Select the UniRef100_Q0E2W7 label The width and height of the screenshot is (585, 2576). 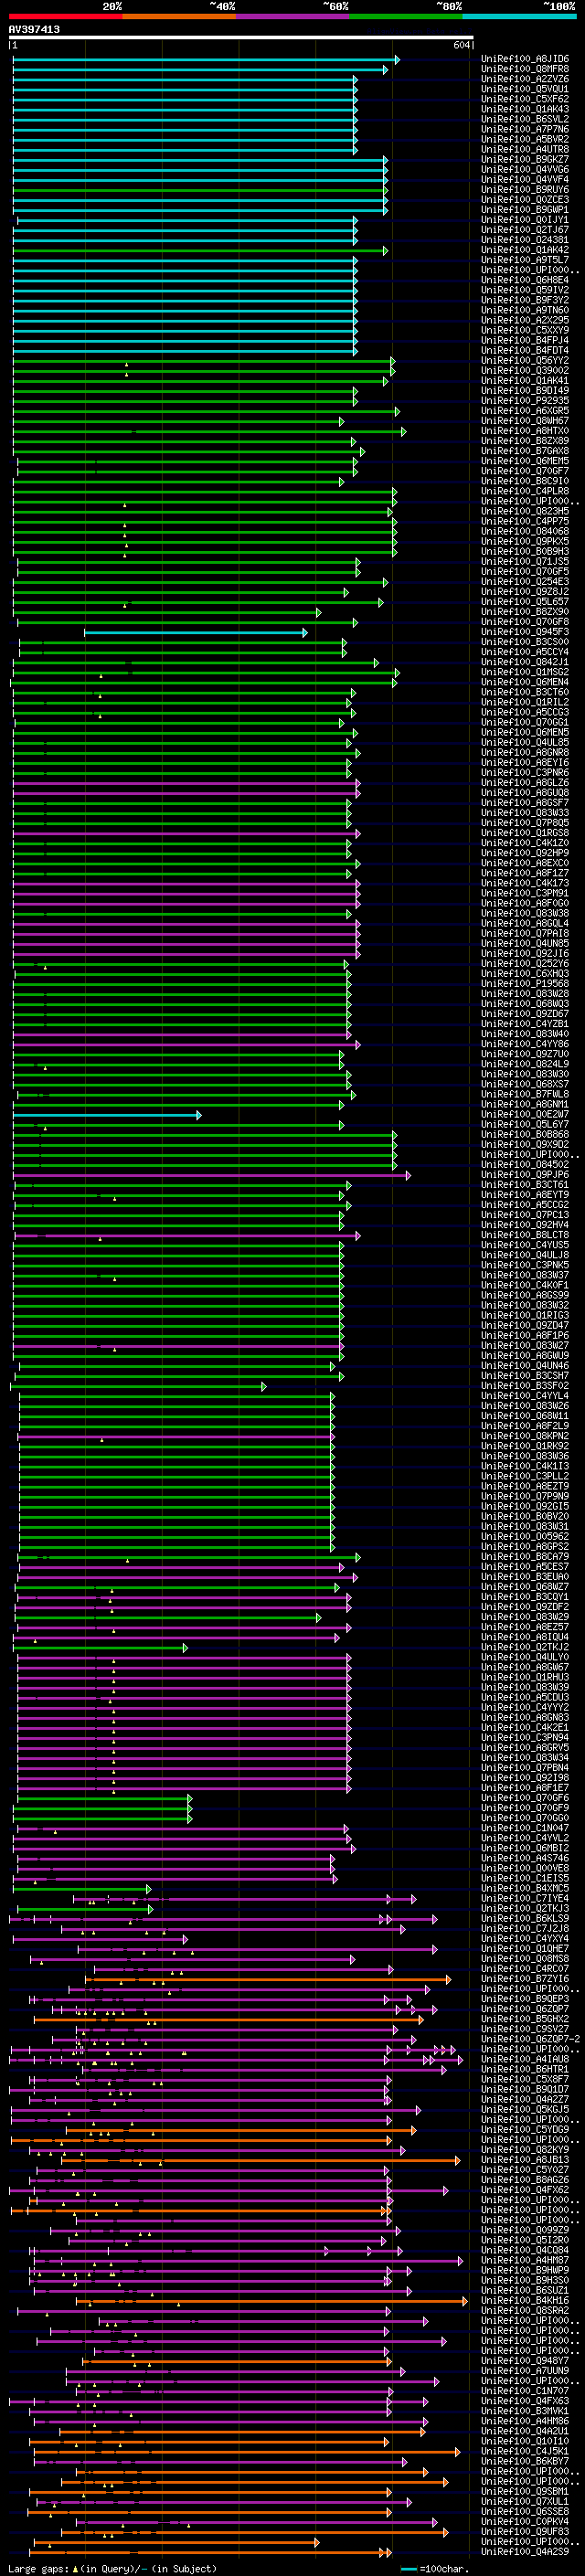coord(525,1114)
